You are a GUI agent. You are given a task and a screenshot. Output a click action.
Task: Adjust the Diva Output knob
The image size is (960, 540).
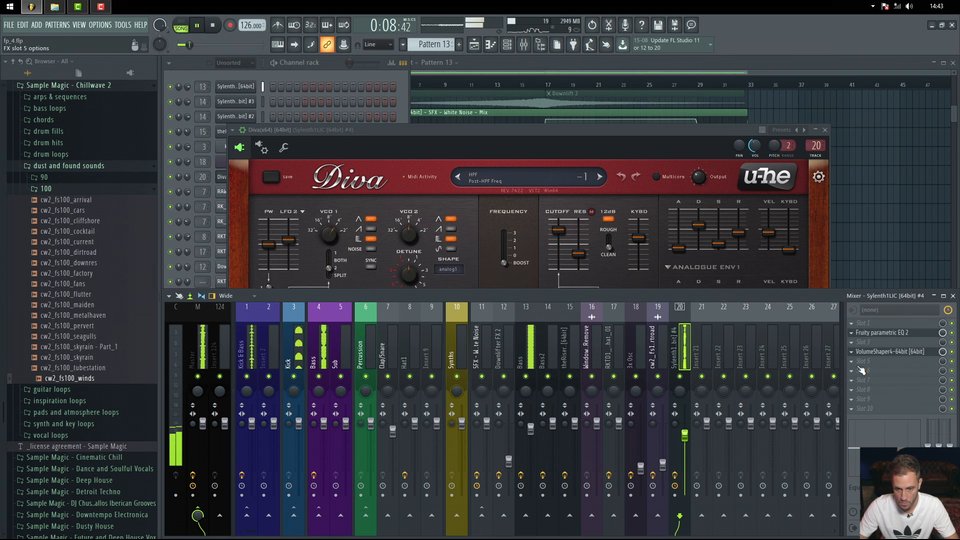pos(699,177)
